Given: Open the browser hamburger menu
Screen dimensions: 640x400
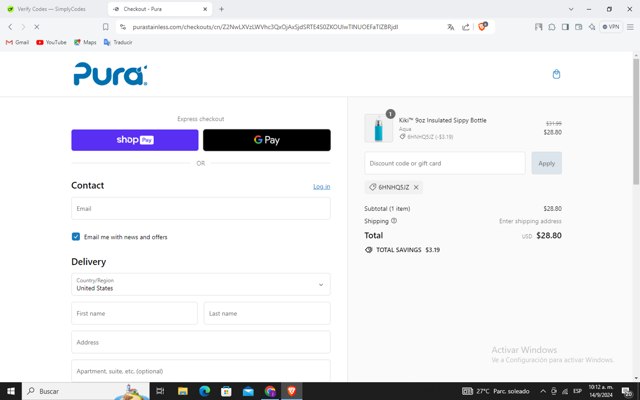Looking at the screenshot, I should (x=630, y=27).
